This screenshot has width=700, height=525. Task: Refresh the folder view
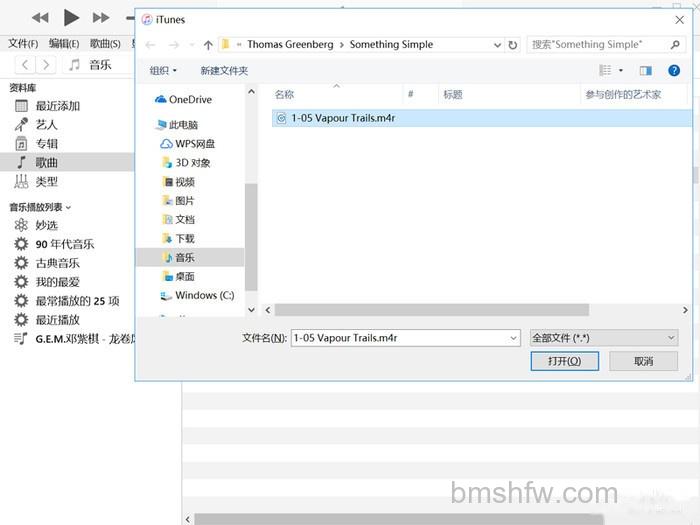tap(512, 45)
